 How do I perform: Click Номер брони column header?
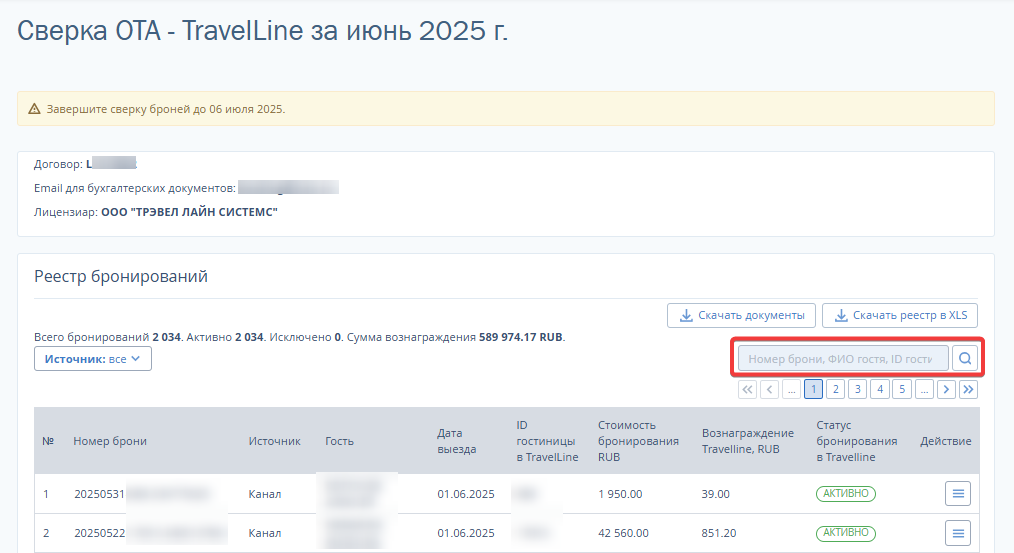tap(110, 441)
